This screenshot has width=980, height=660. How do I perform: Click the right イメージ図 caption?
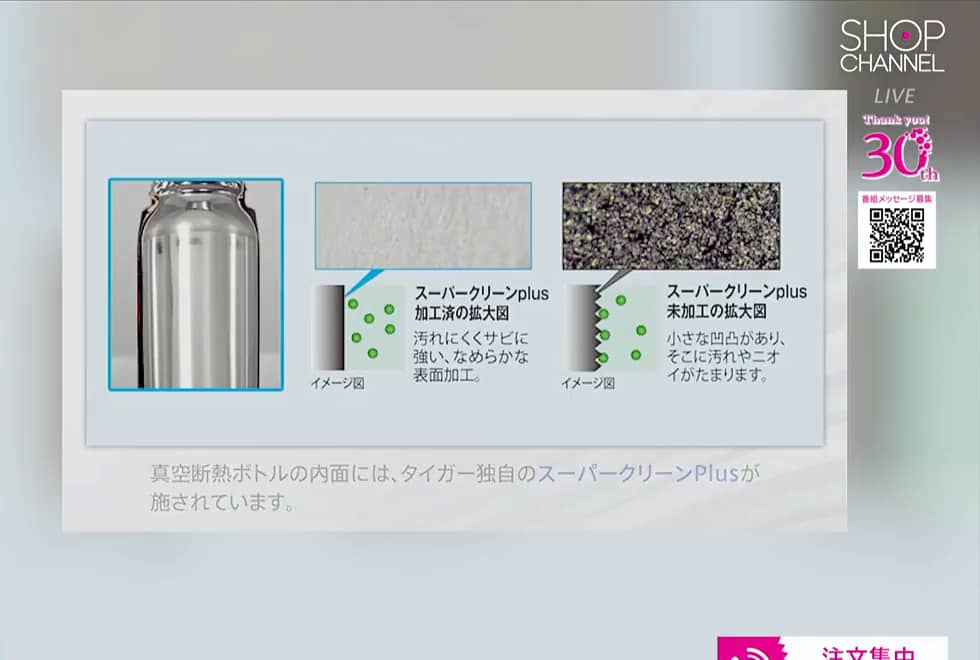pos(588,383)
